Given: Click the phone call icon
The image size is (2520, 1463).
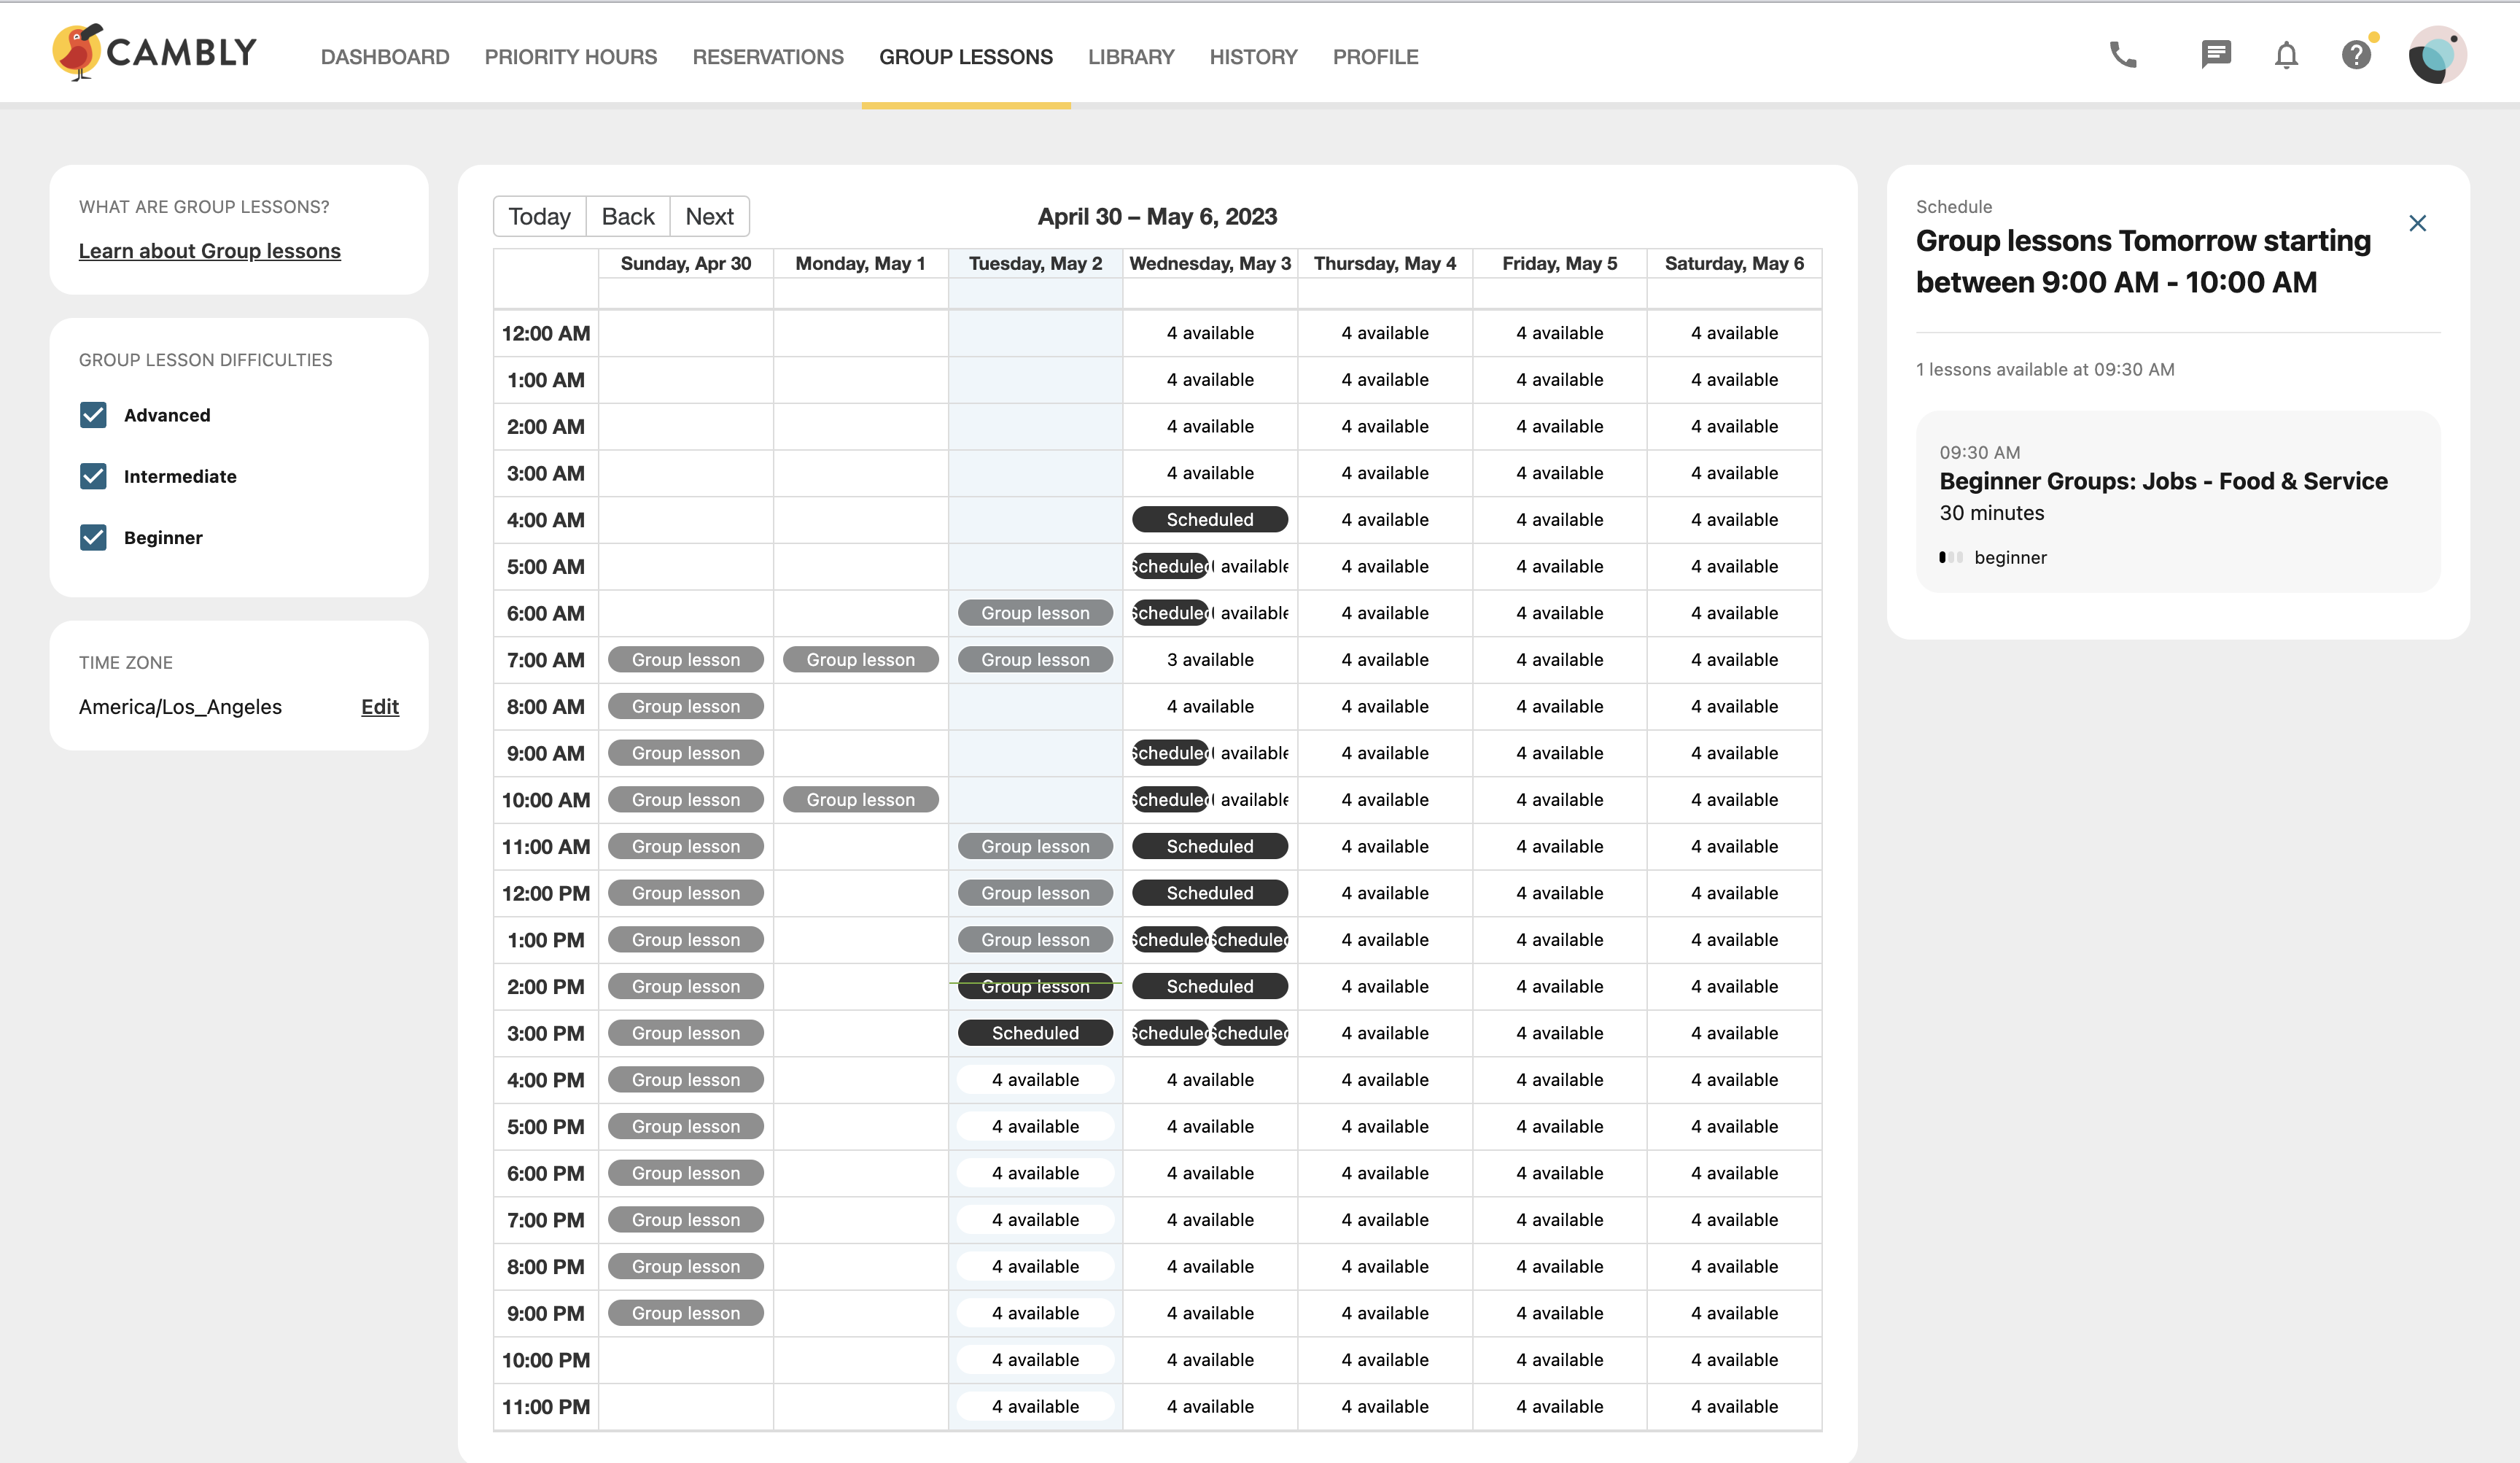Looking at the screenshot, I should click(x=2123, y=54).
